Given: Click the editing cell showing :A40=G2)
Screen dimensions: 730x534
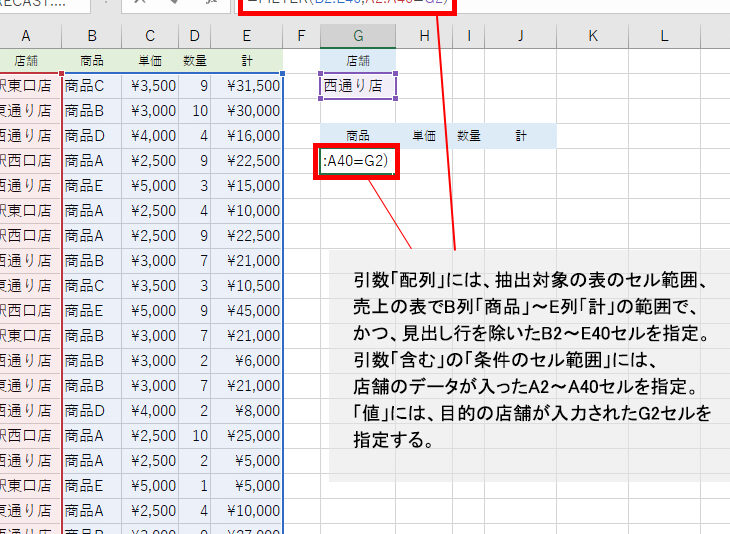Looking at the screenshot, I should 356,161.
